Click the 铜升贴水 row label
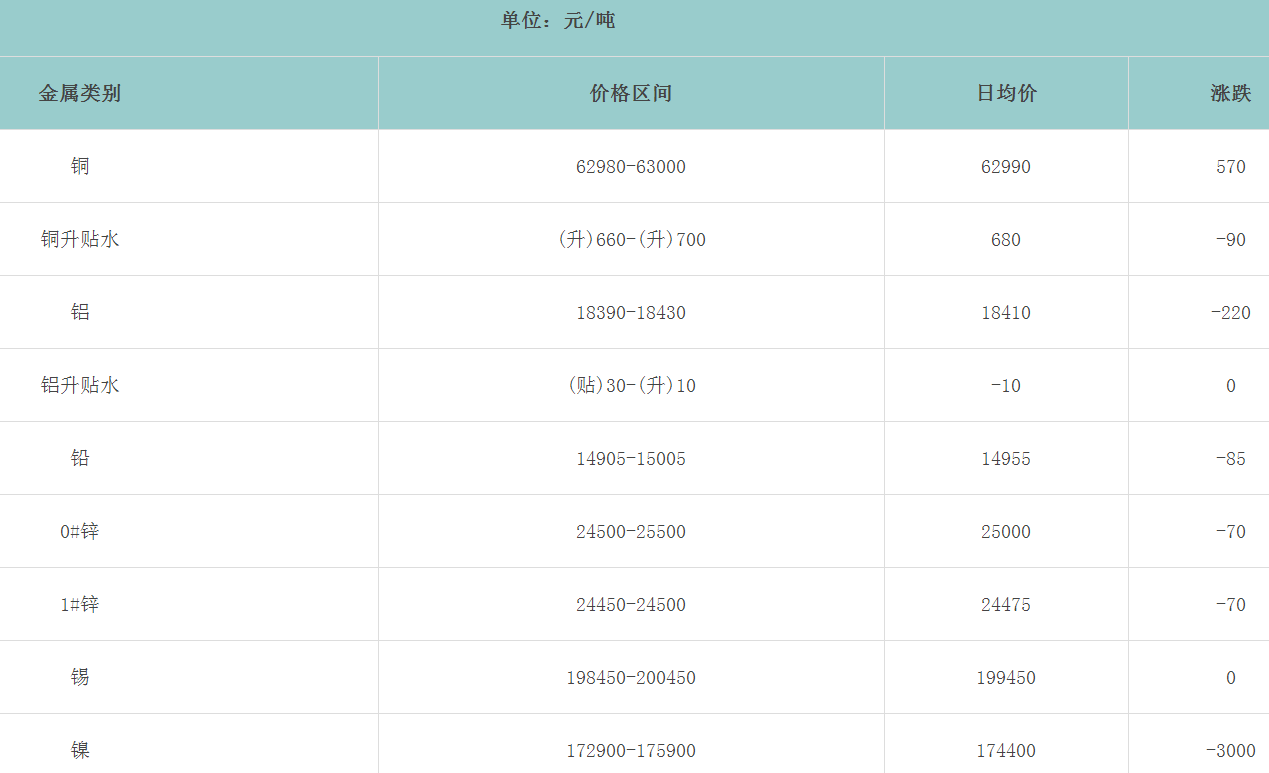This screenshot has width=1269, height=773. click(80, 240)
